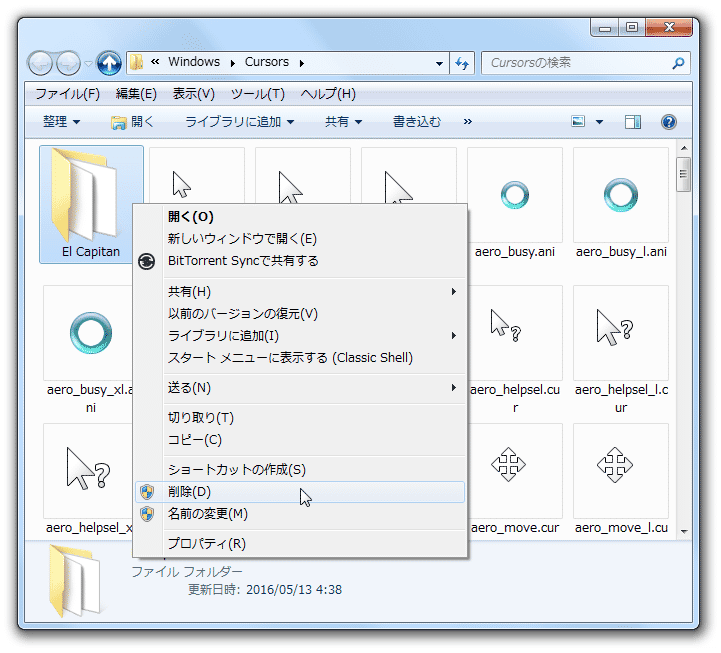Click the folder icon in address bar

136,62
